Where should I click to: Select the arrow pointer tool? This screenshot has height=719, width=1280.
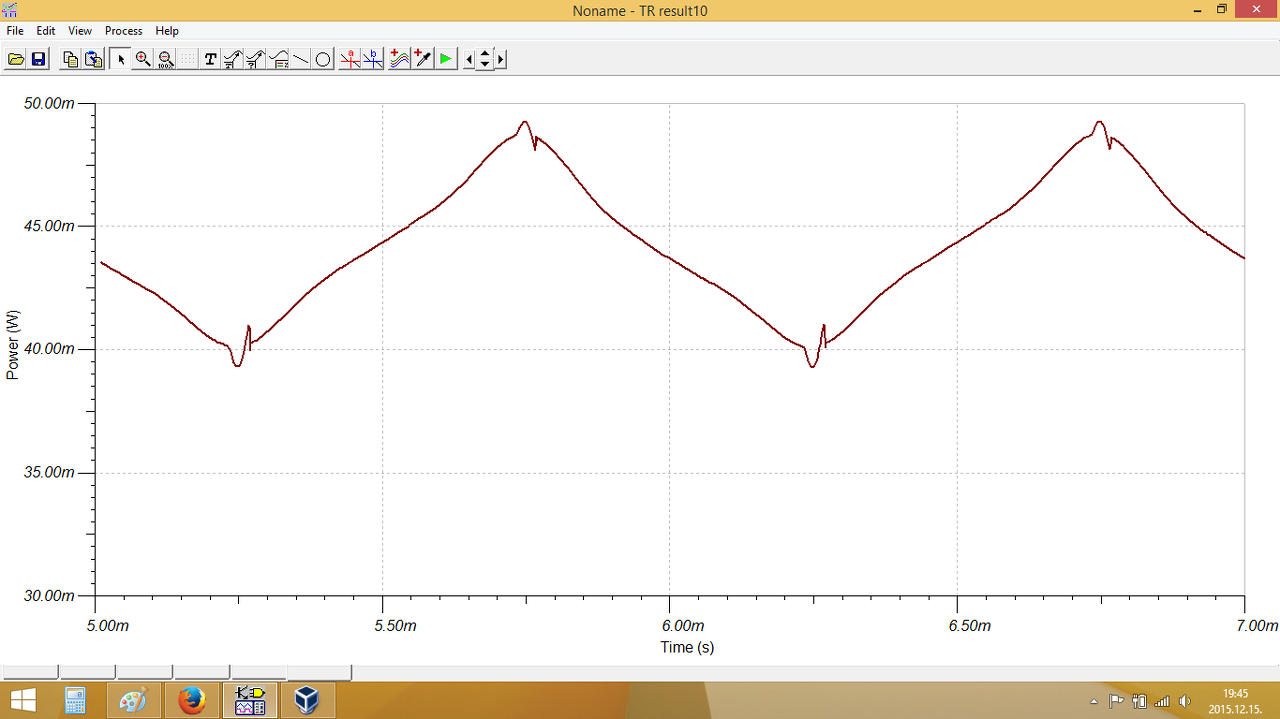120,59
